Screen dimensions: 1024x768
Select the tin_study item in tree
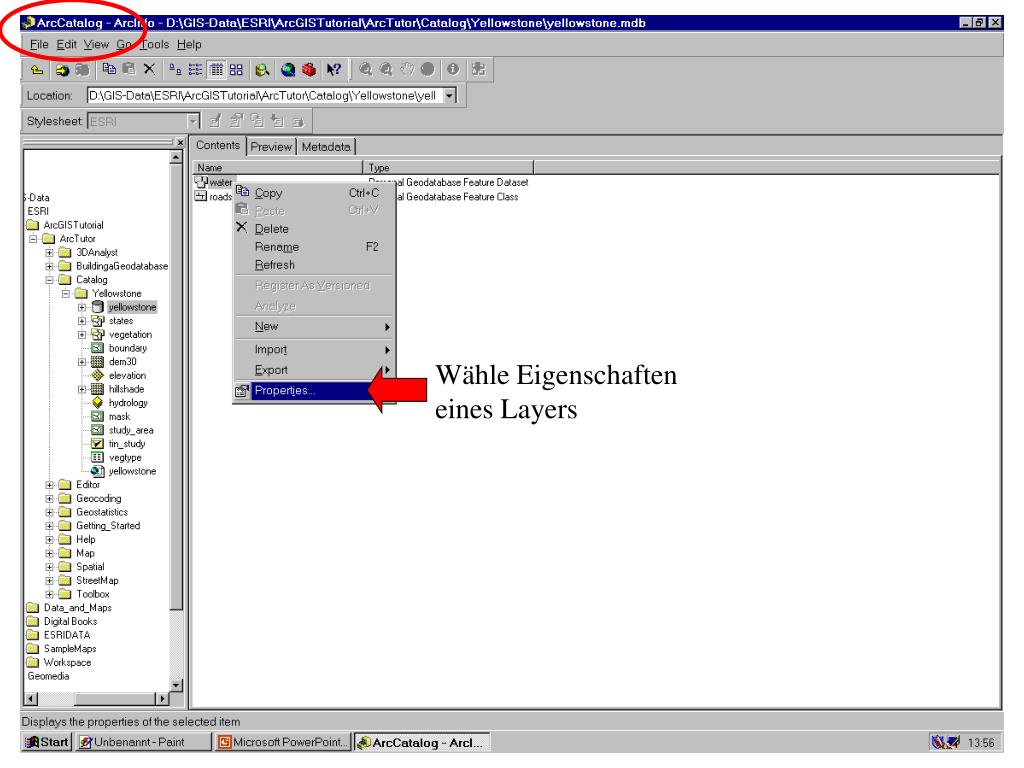coord(127,444)
